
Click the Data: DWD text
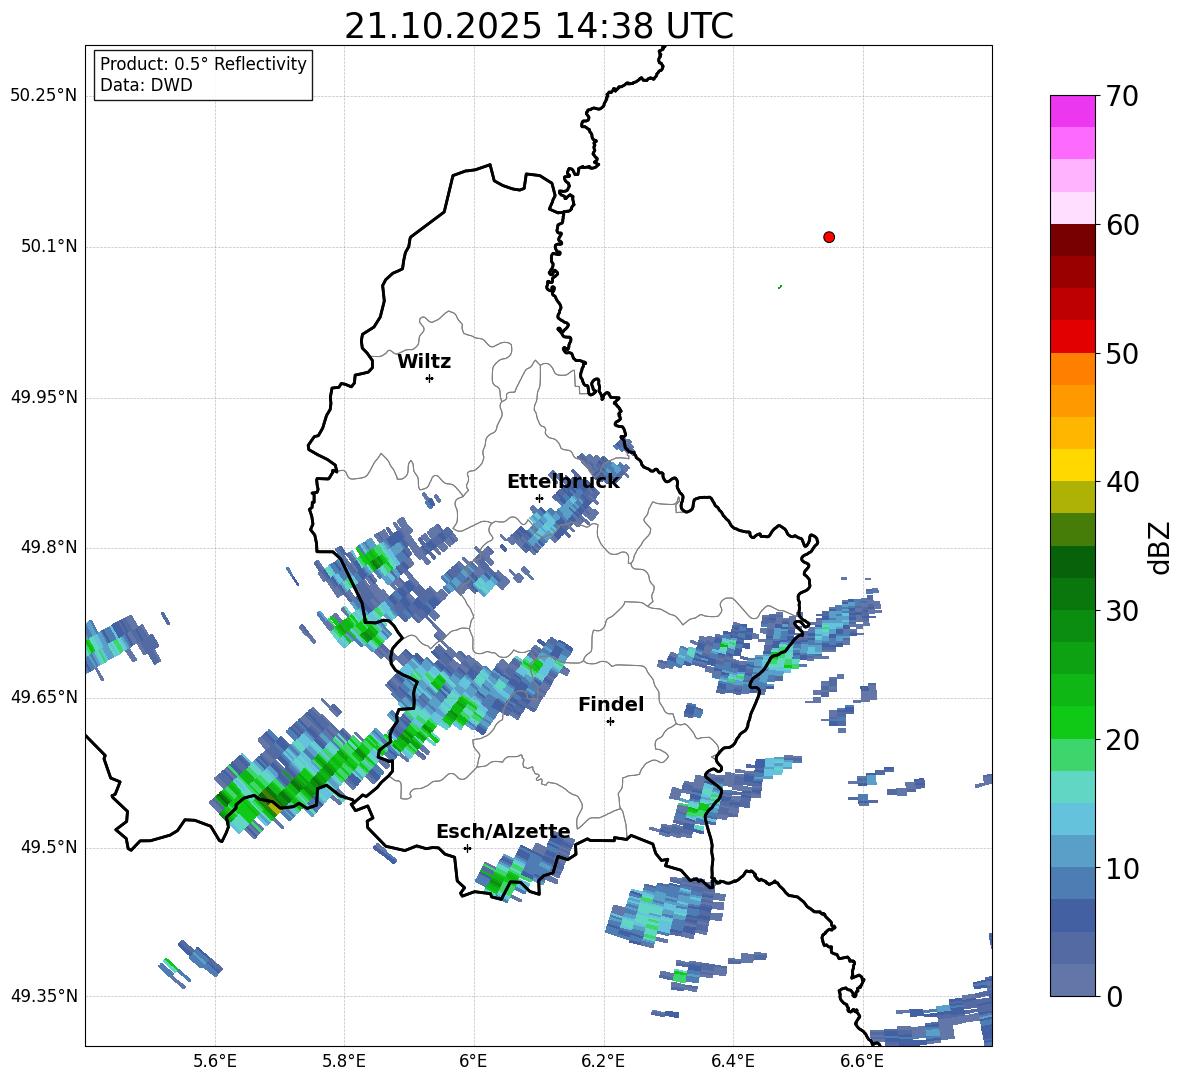pyautogui.click(x=146, y=85)
